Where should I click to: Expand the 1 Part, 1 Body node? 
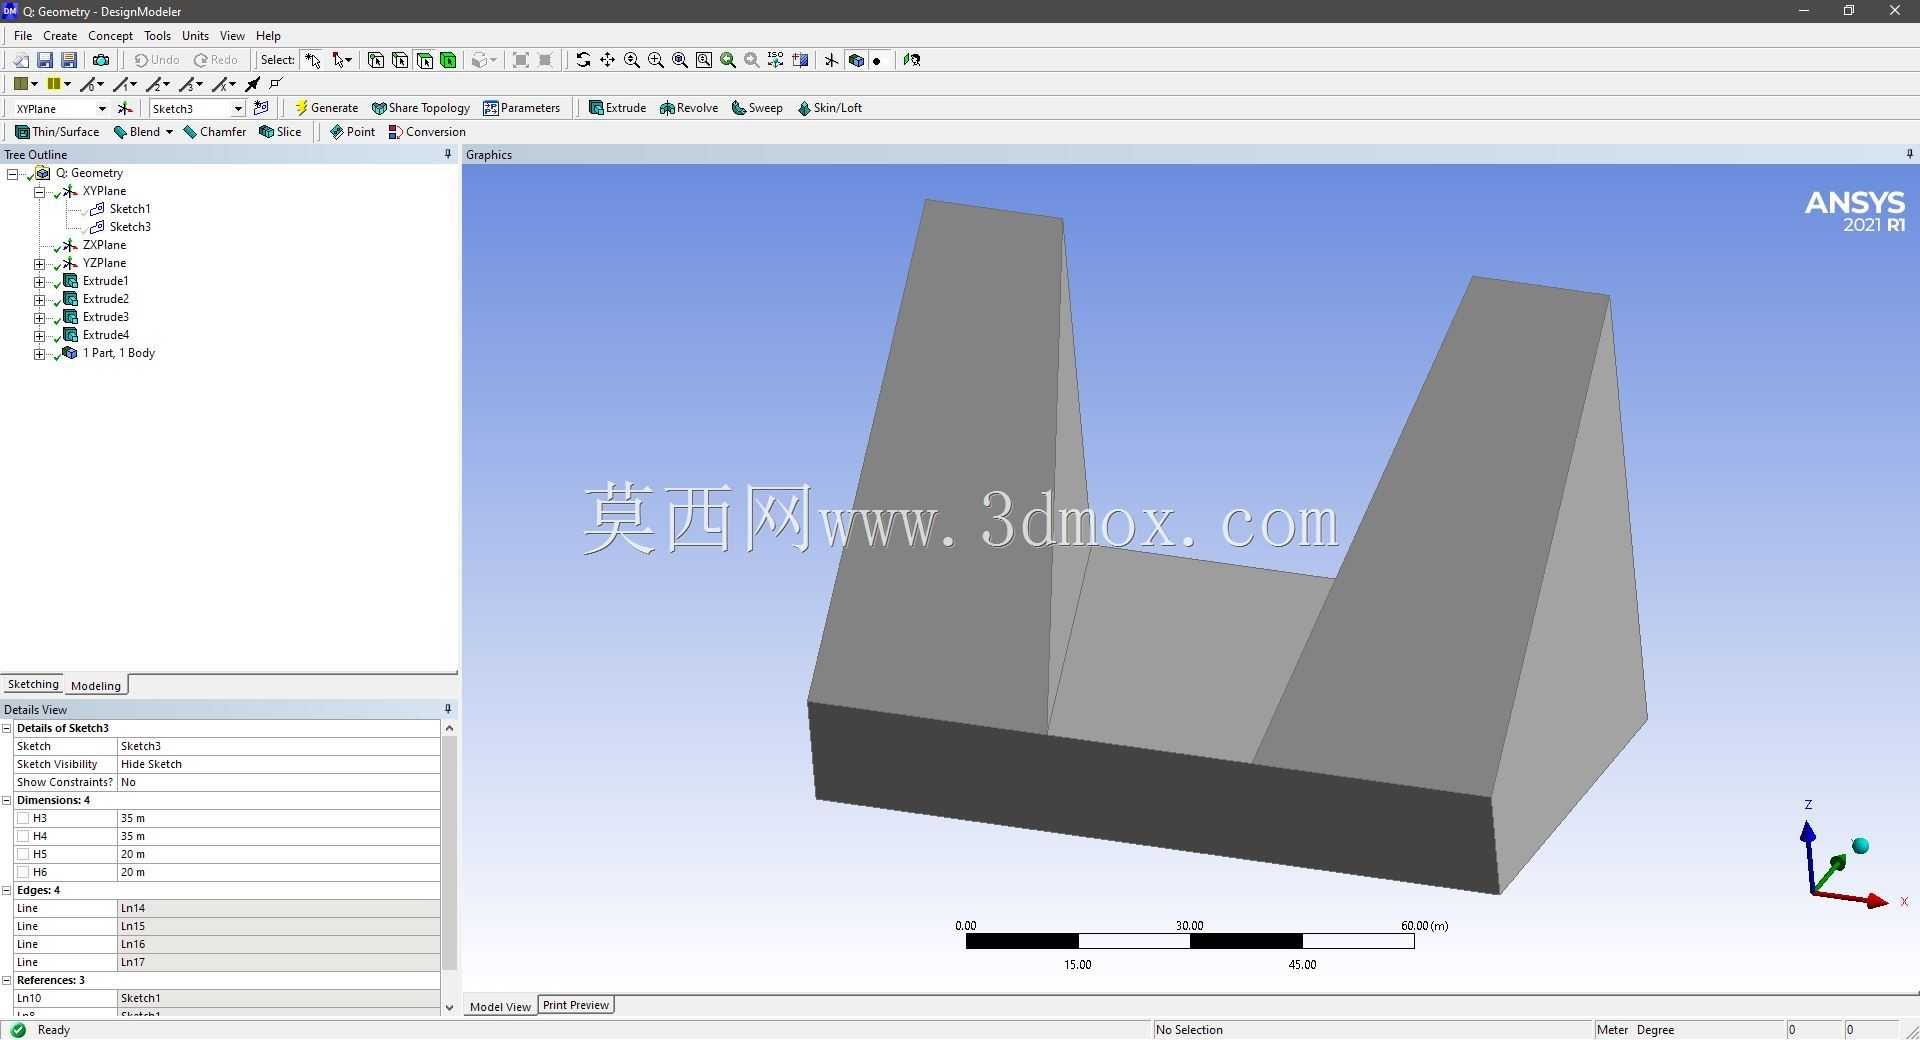pos(40,354)
